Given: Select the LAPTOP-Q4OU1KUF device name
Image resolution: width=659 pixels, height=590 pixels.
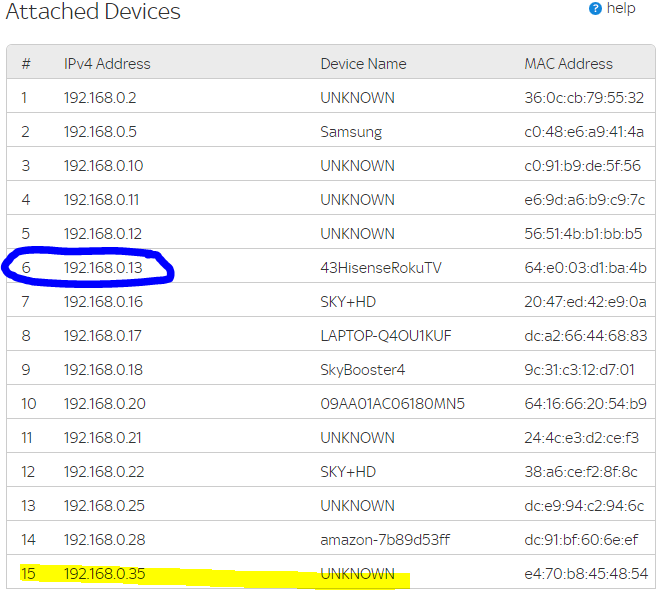Looking at the screenshot, I should coord(386,335).
